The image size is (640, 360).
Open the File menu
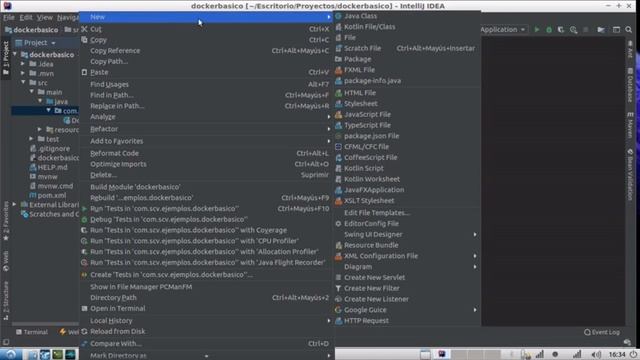tap(9, 17)
